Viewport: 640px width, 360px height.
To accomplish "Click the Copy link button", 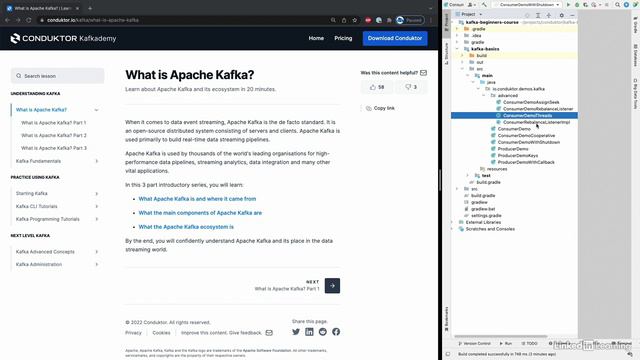I will 380,108.
